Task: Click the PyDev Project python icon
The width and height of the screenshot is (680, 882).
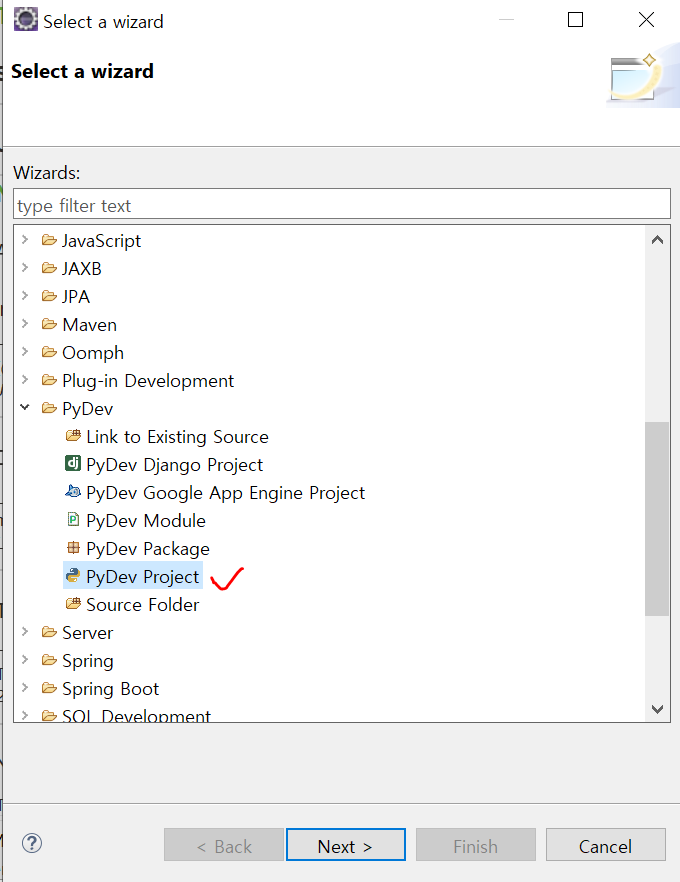Action: pos(73,576)
